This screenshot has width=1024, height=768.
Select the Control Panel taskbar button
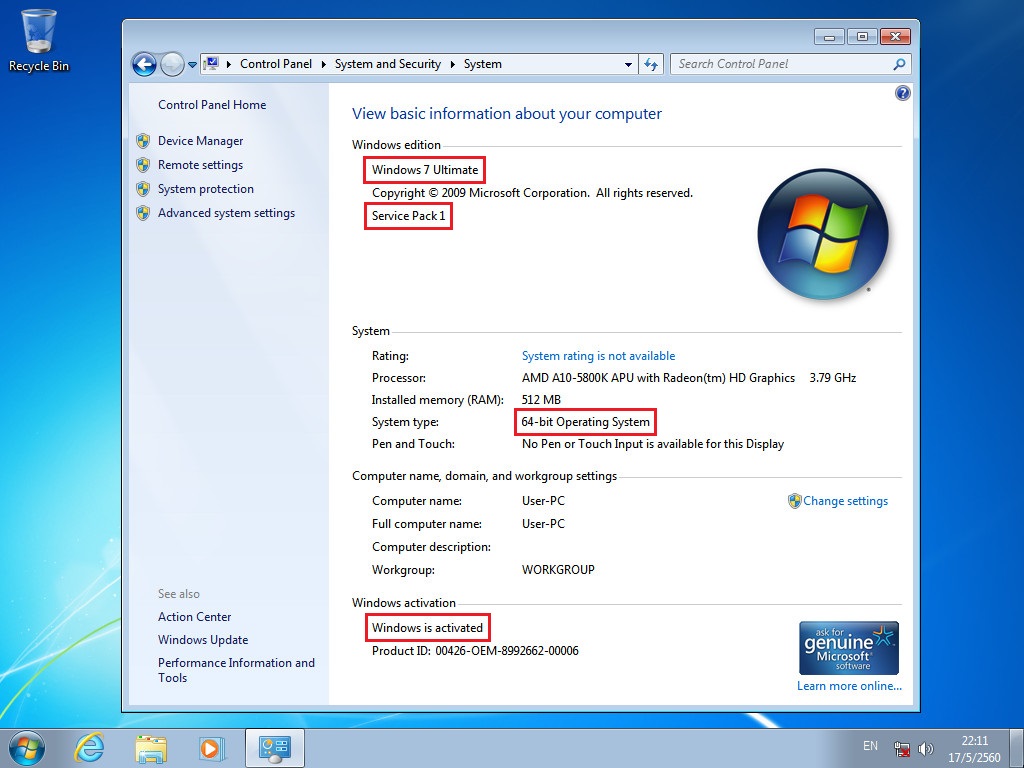[x=275, y=748]
